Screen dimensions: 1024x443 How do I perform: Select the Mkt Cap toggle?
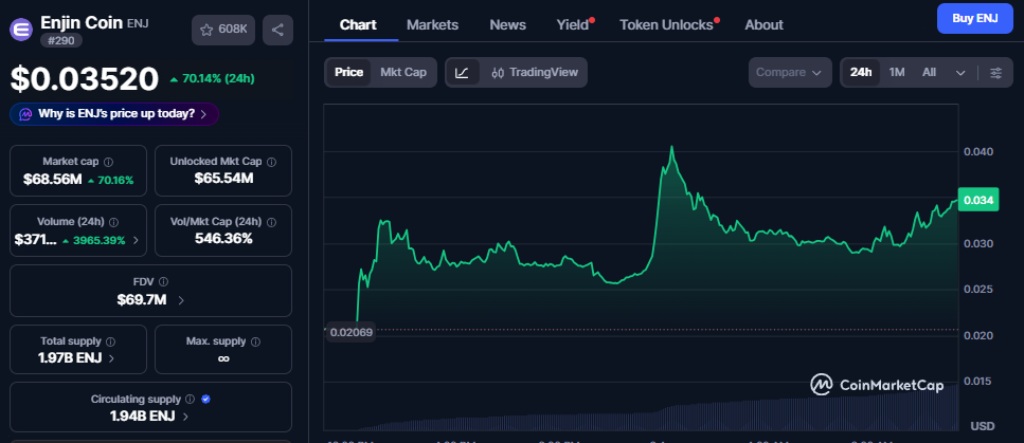tap(403, 73)
